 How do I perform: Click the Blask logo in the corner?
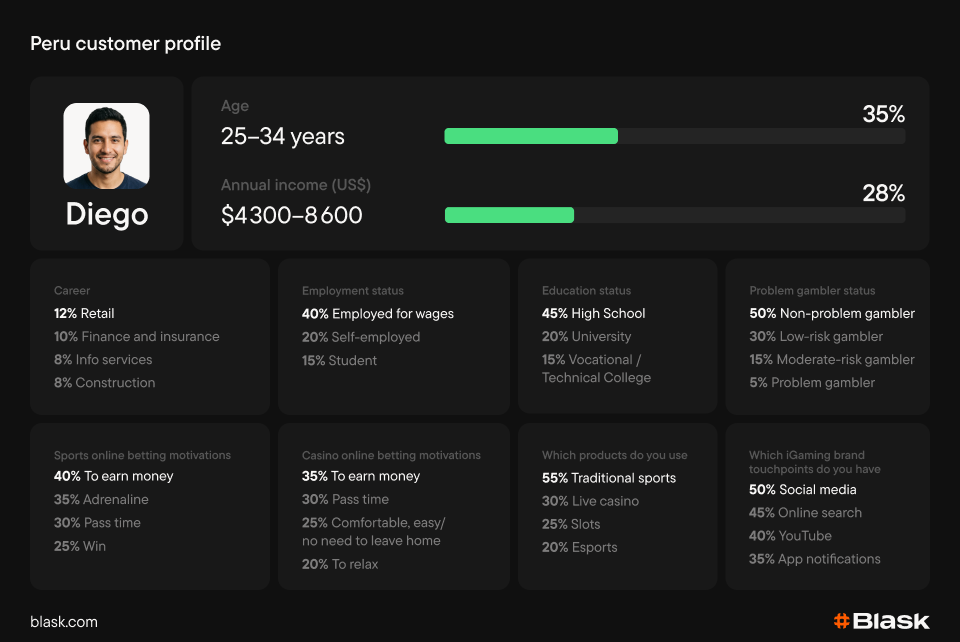click(881, 621)
